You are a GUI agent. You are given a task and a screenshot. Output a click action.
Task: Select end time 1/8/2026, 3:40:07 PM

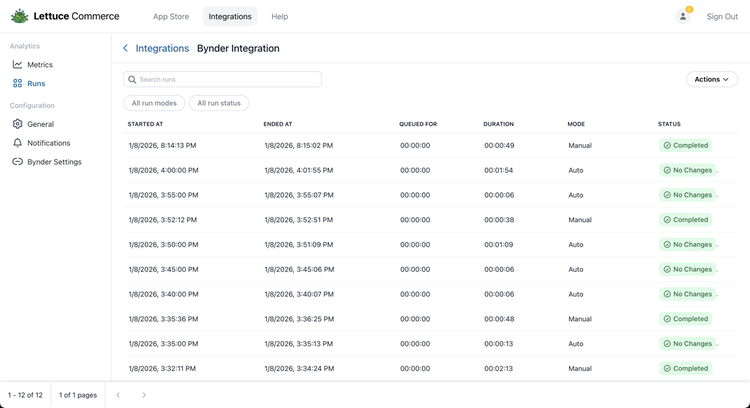coord(299,294)
